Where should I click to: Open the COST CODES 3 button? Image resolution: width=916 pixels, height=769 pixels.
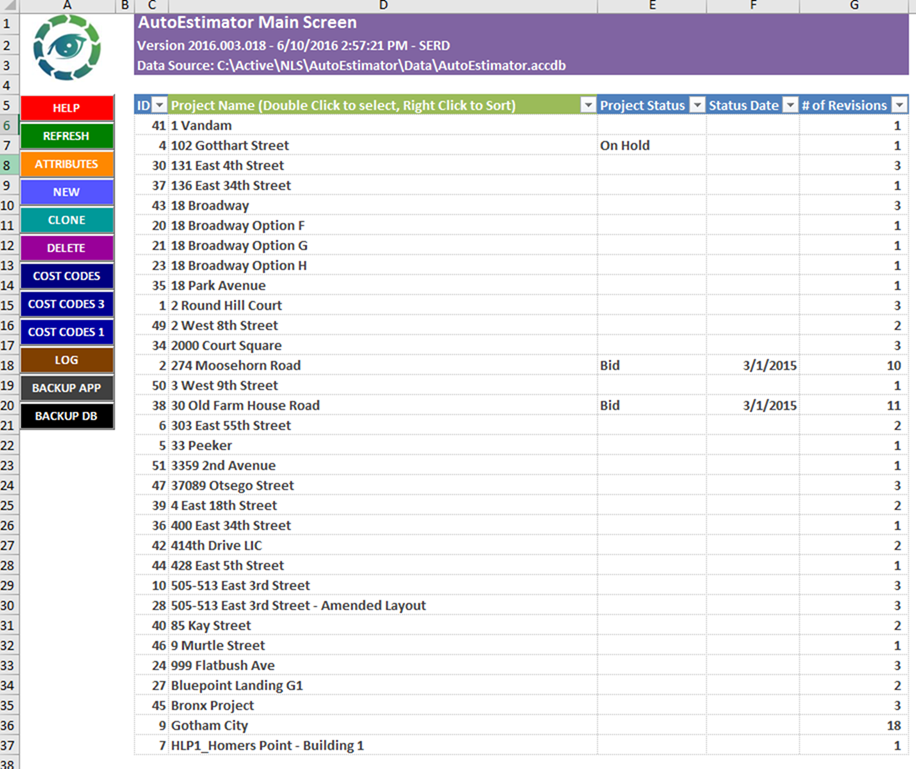point(67,304)
